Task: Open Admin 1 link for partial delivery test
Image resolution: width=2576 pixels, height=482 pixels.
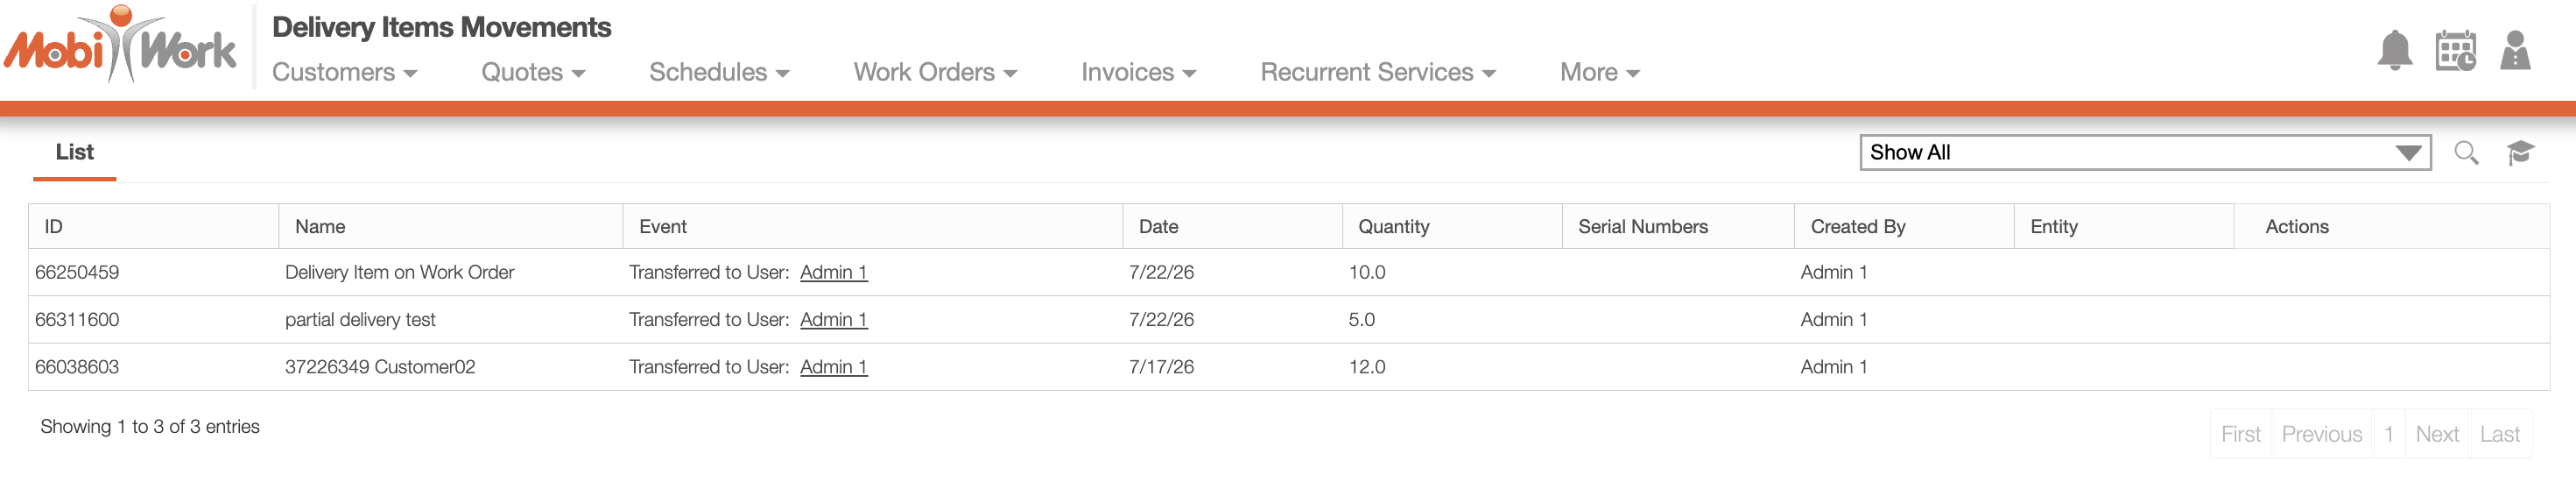Action: [x=834, y=320]
